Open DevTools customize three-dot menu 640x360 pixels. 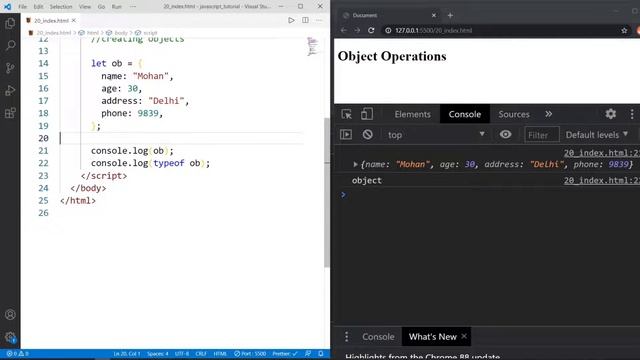(632, 114)
